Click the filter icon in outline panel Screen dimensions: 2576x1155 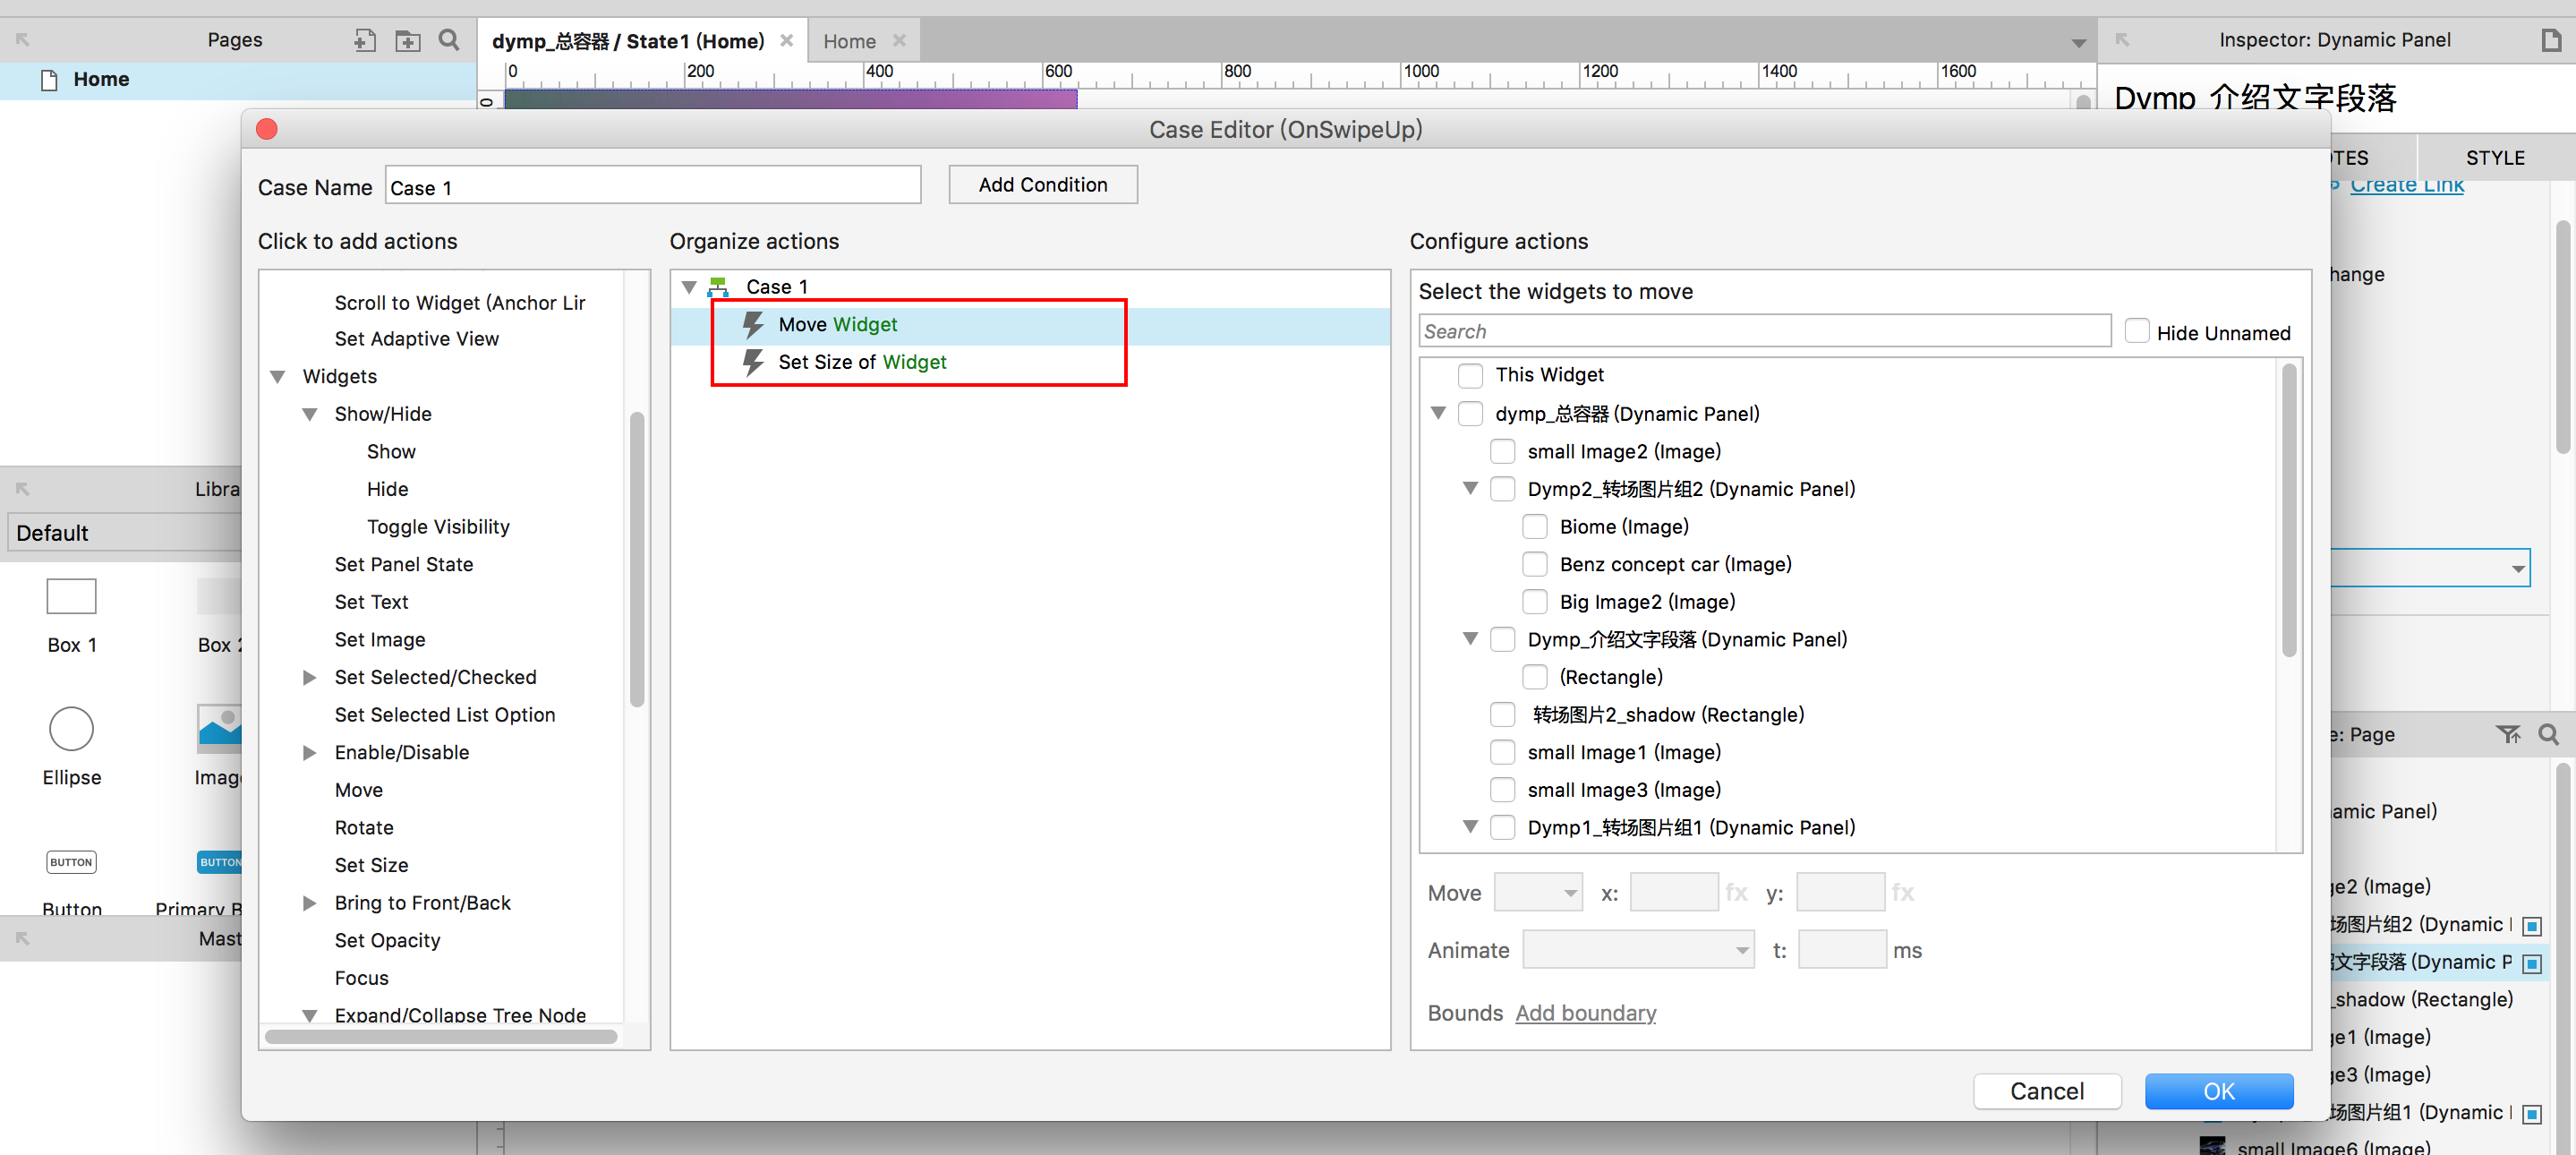coord(2507,735)
